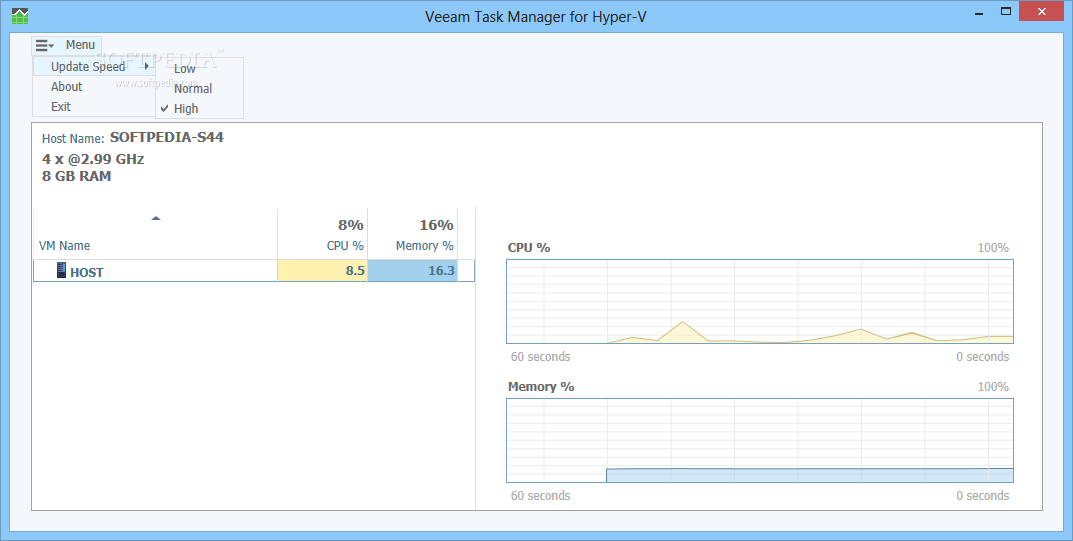Click the Memory % usage graph
1073x541 pixels.
pyautogui.click(x=760, y=440)
